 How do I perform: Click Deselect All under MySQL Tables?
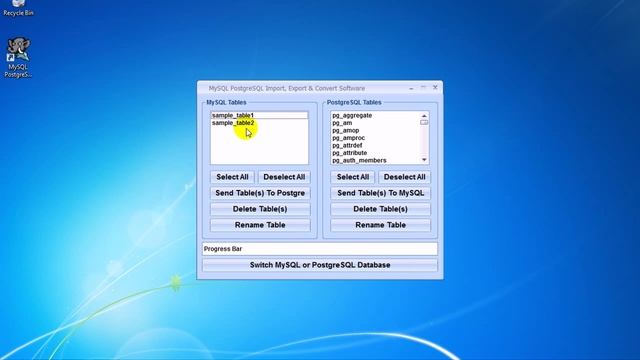(x=284, y=177)
